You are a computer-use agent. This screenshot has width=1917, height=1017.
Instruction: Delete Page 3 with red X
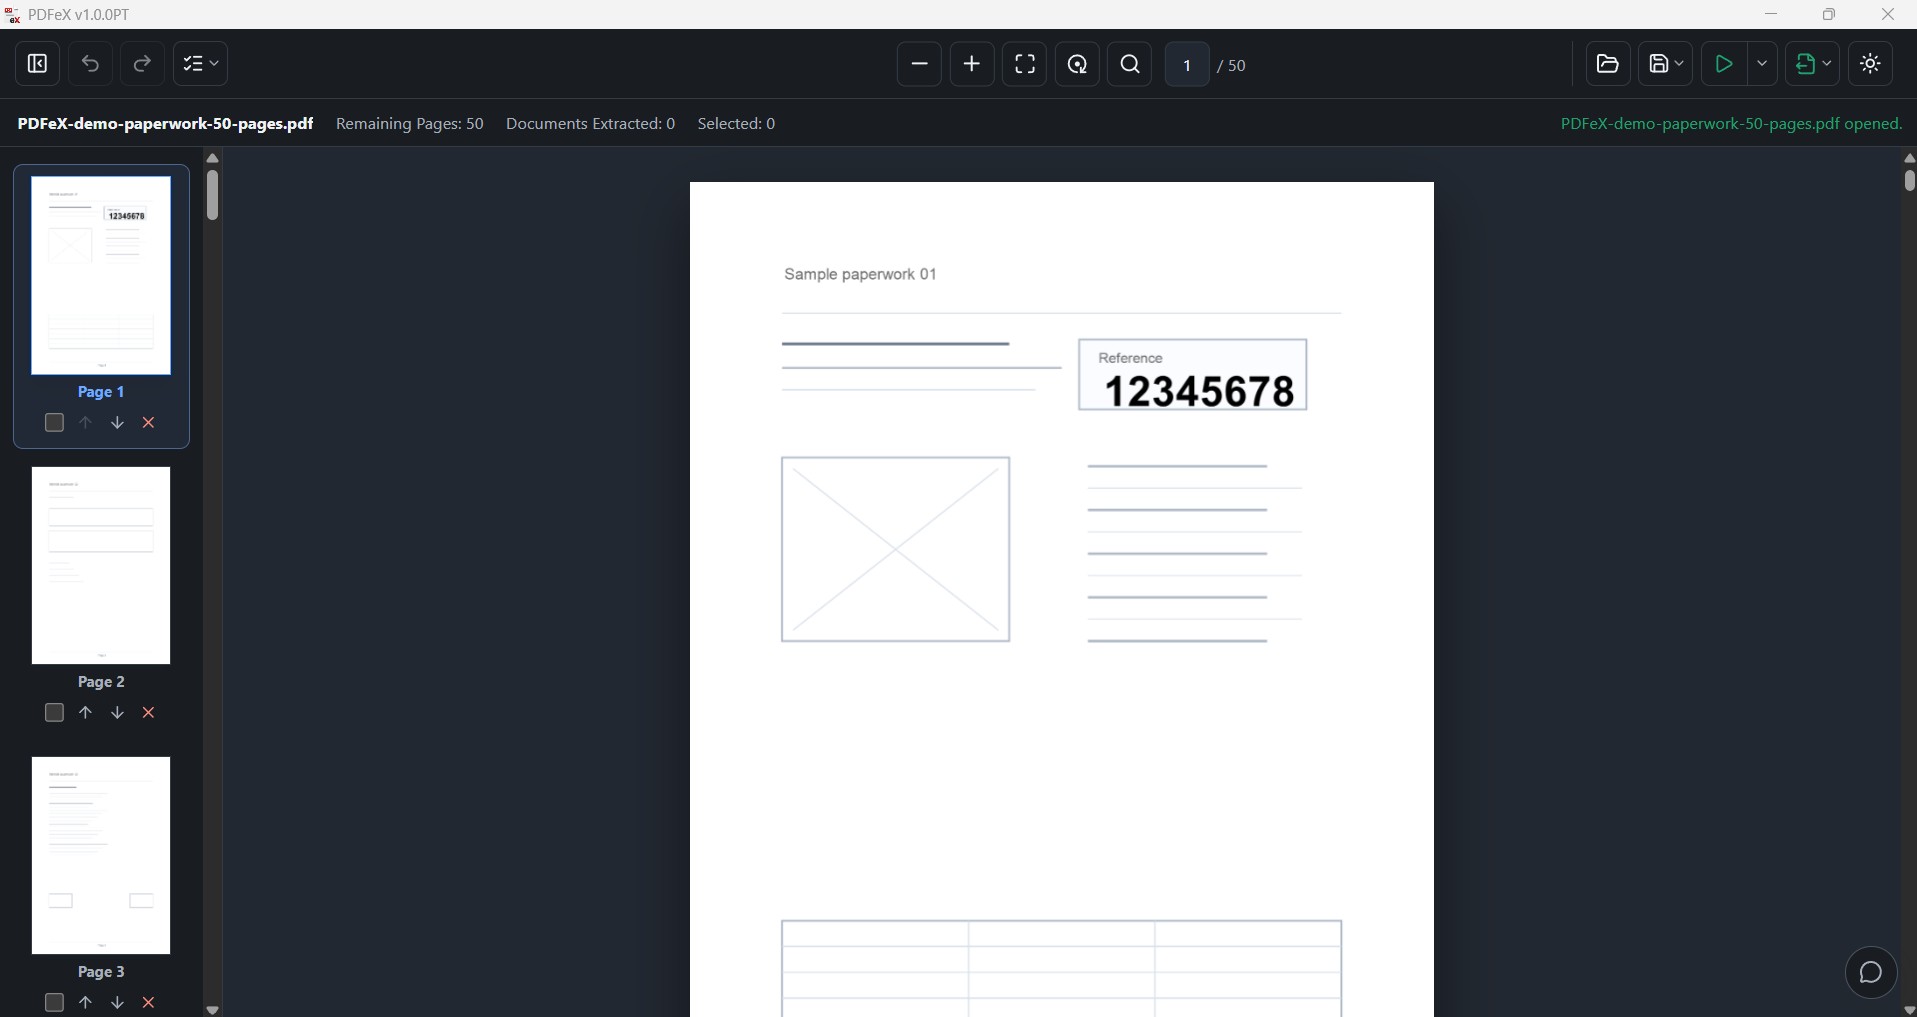[149, 1003]
